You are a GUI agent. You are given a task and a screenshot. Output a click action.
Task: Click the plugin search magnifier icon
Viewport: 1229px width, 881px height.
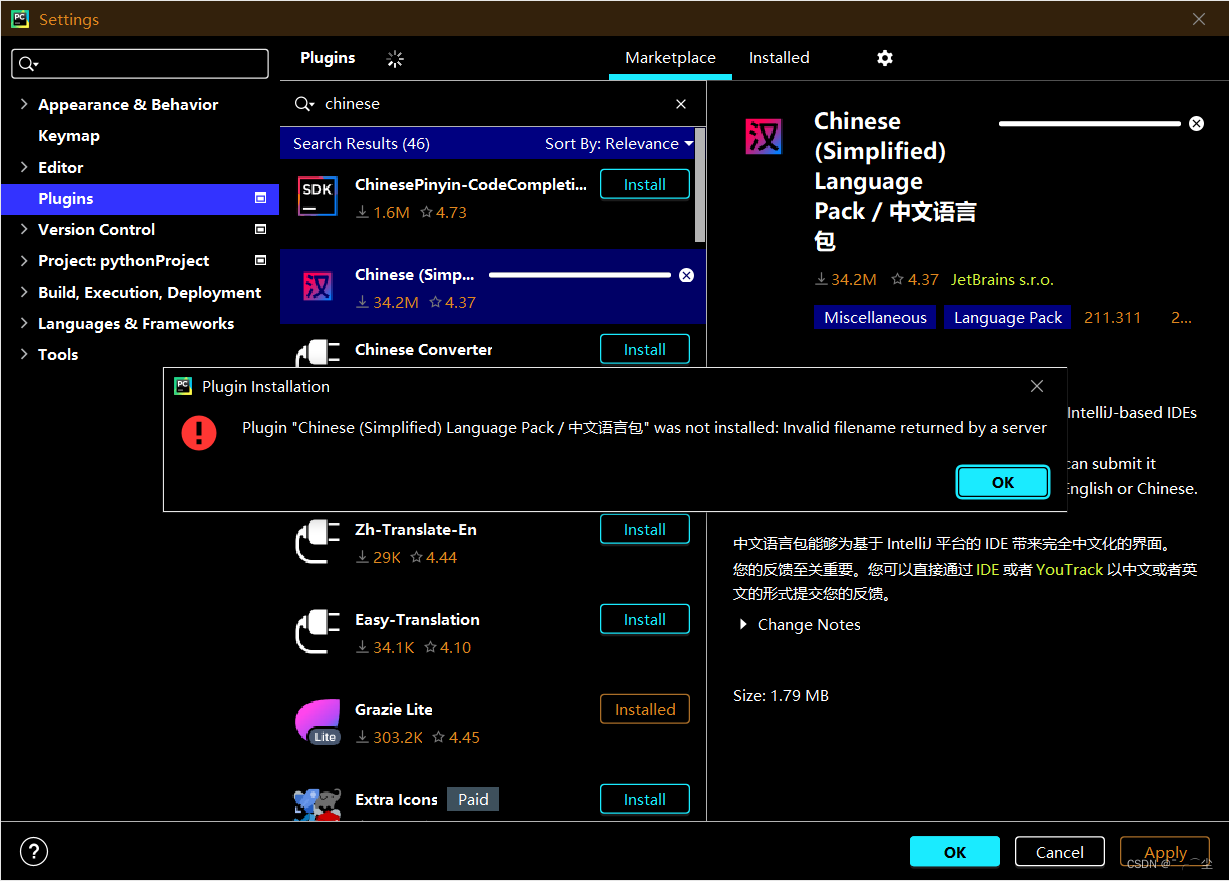tap(304, 104)
